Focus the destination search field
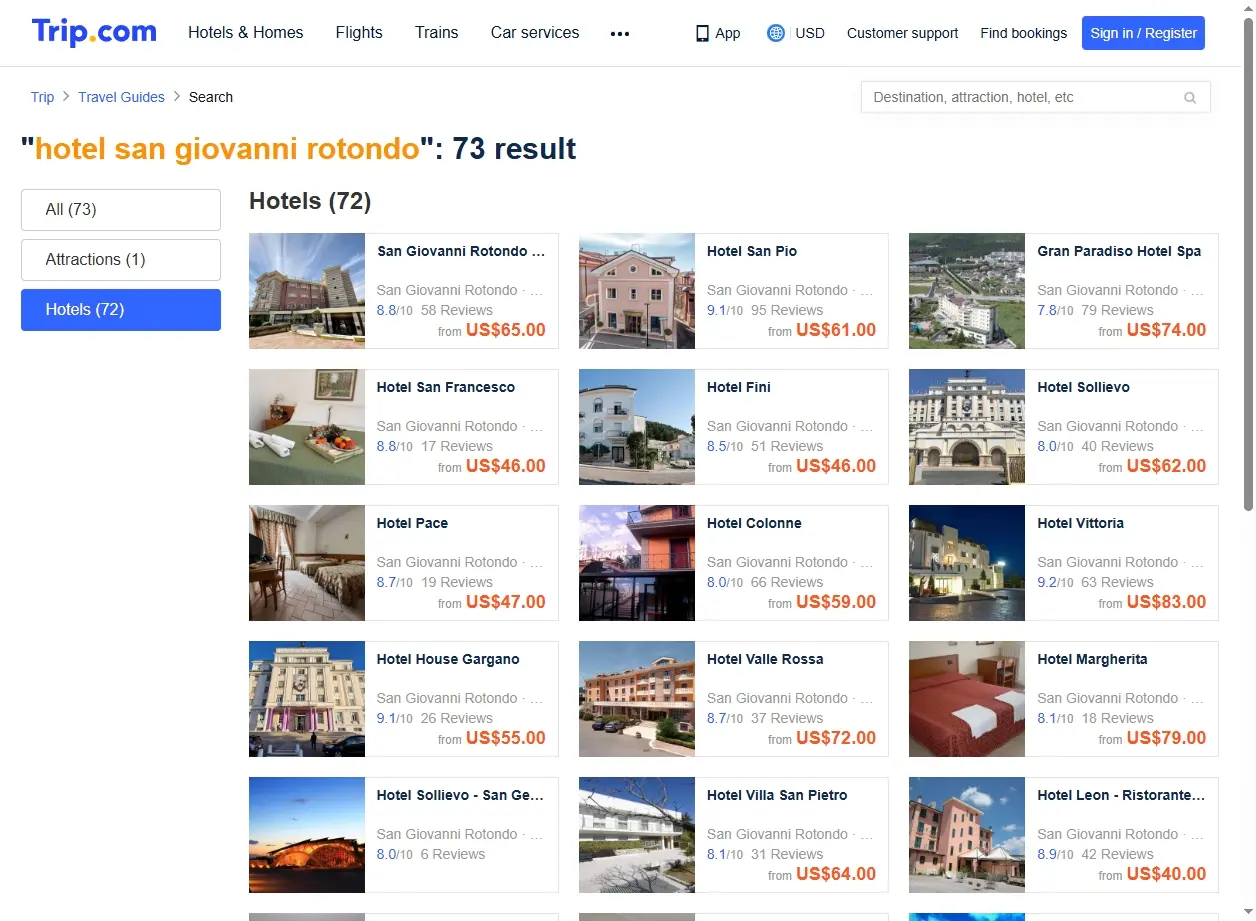The height and width of the screenshot is (921, 1256). tap(1036, 97)
